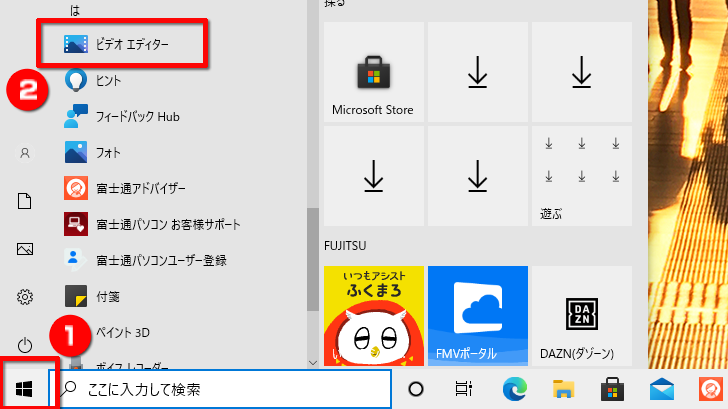This screenshot has width=728, height=409.
Task: Click the FUJITSU tile group header
Action: 345,246
